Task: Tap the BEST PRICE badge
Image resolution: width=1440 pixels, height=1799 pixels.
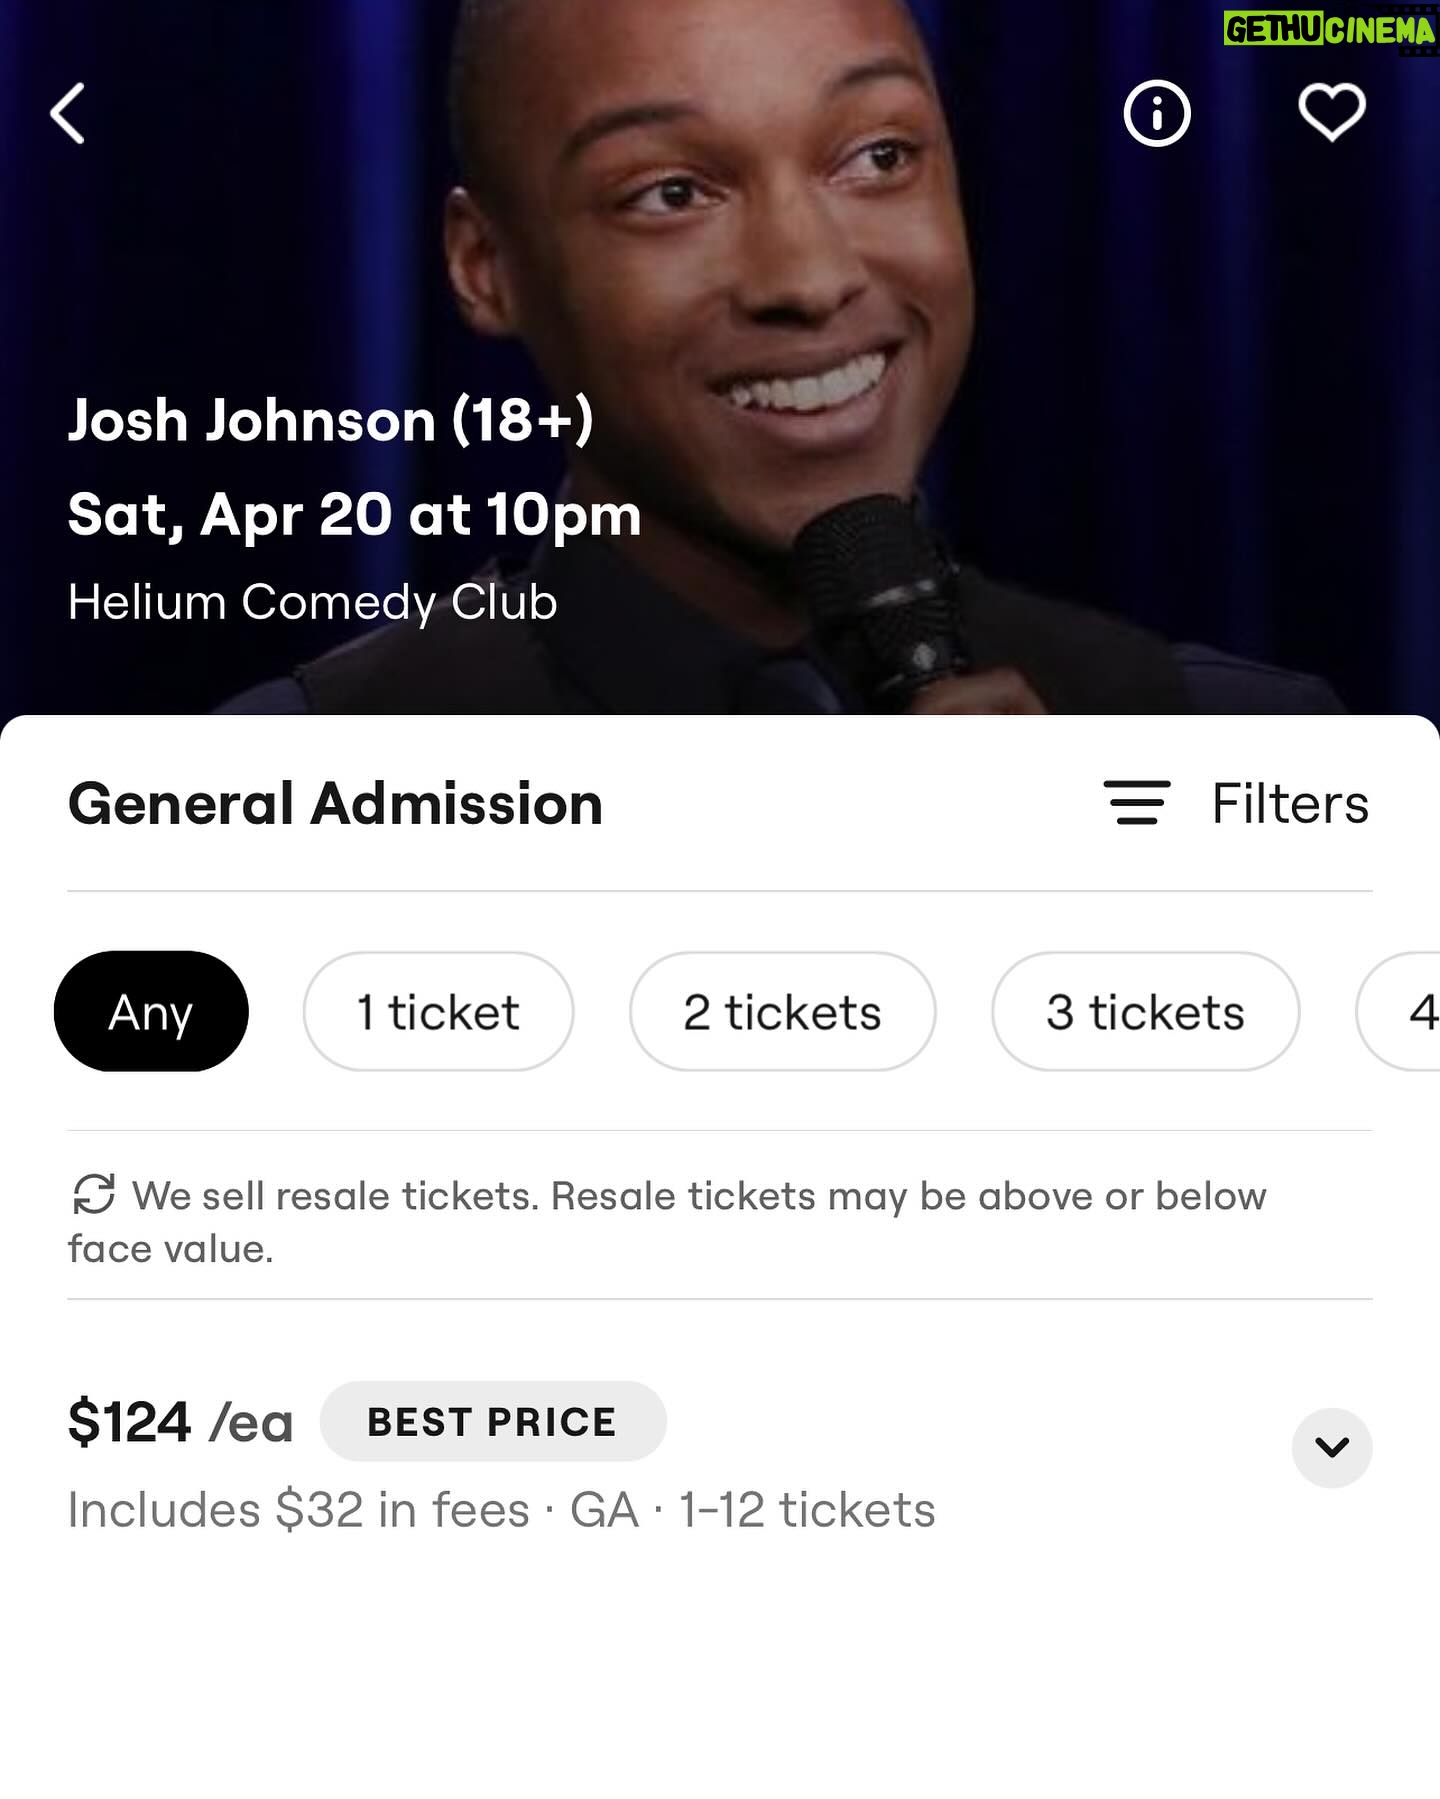Action: pyautogui.click(x=492, y=1421)
